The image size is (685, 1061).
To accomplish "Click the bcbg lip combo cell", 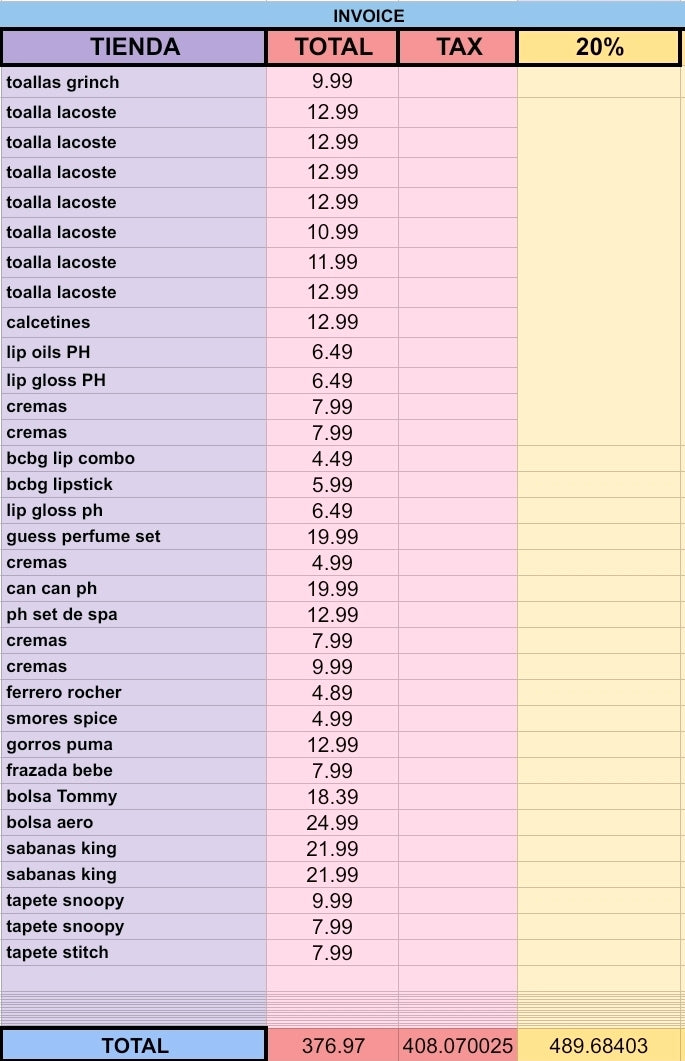I will [x=134, y=458].
